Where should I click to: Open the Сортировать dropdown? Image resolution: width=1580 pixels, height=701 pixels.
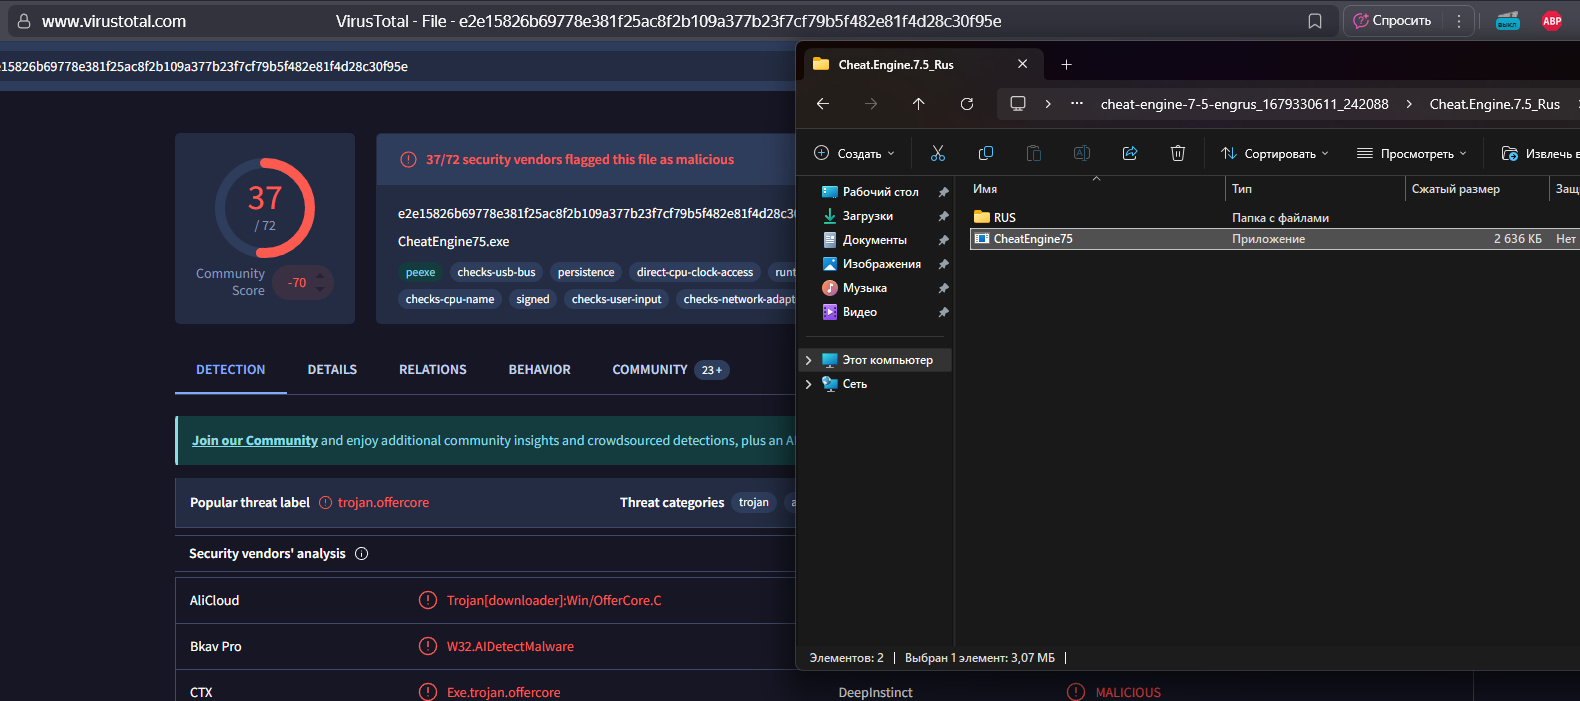click(x=1275, y=154)
